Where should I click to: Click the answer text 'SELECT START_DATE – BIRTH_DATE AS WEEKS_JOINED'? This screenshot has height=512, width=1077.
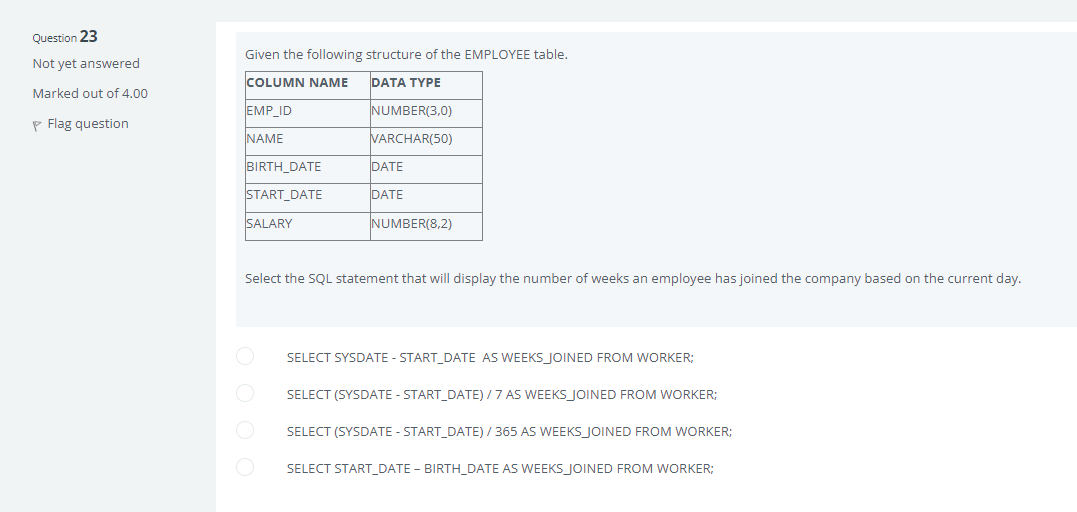point(500,469)
